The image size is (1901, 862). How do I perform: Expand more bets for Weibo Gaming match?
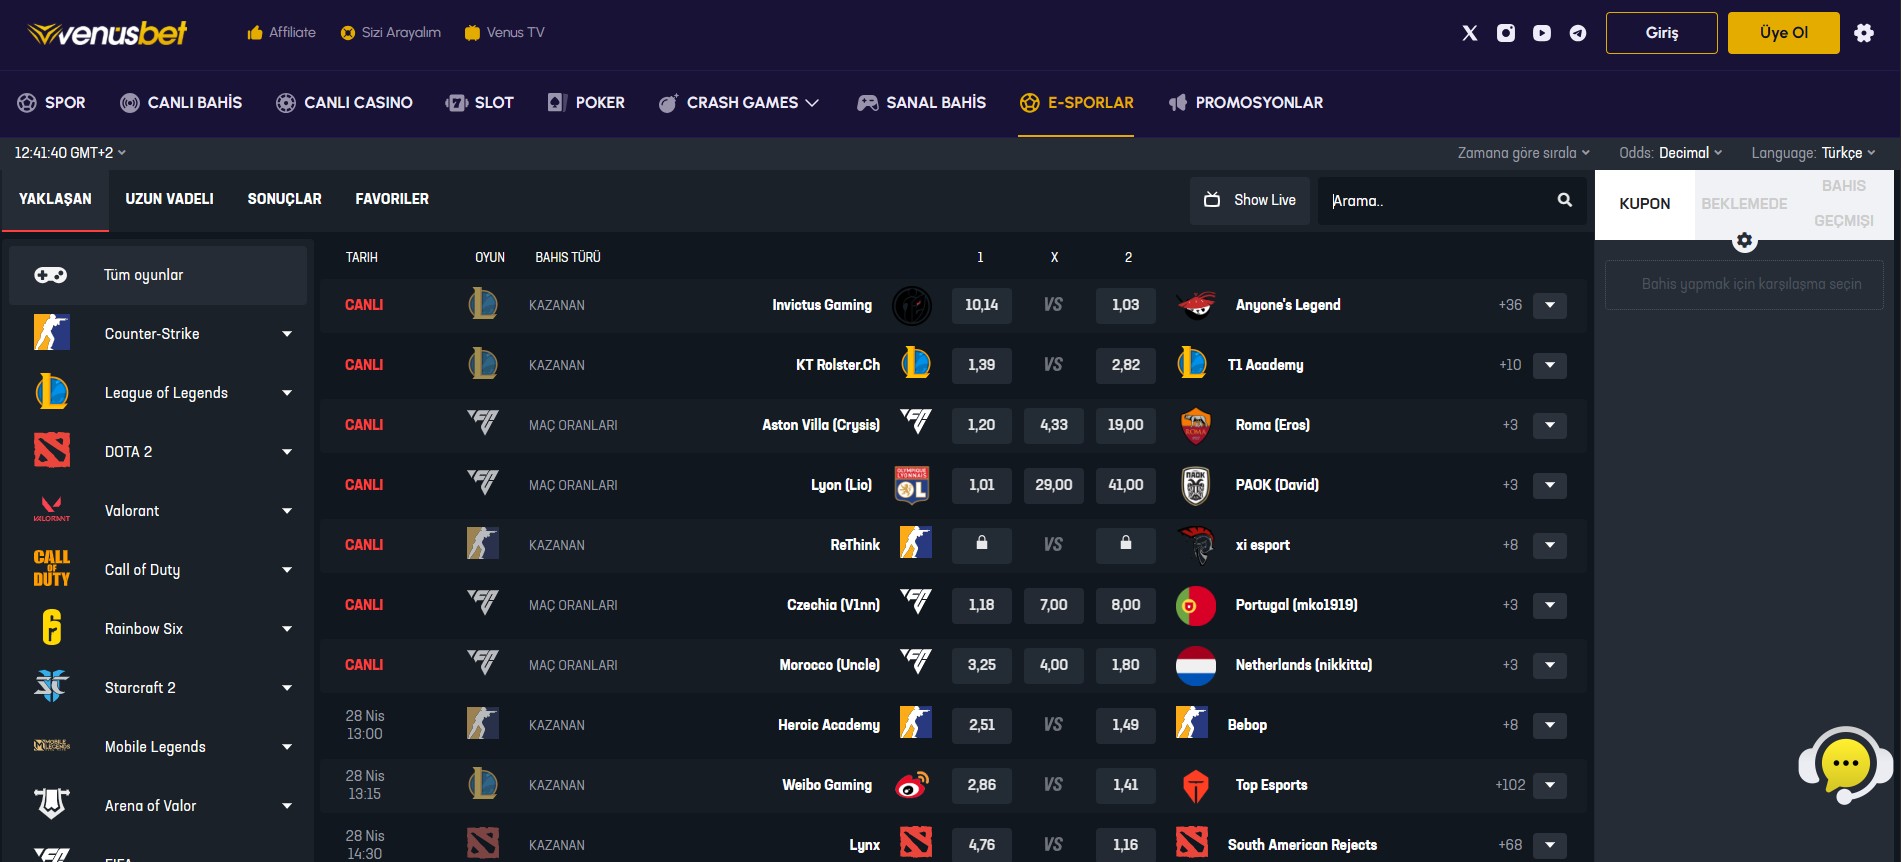coord(1549,785)
